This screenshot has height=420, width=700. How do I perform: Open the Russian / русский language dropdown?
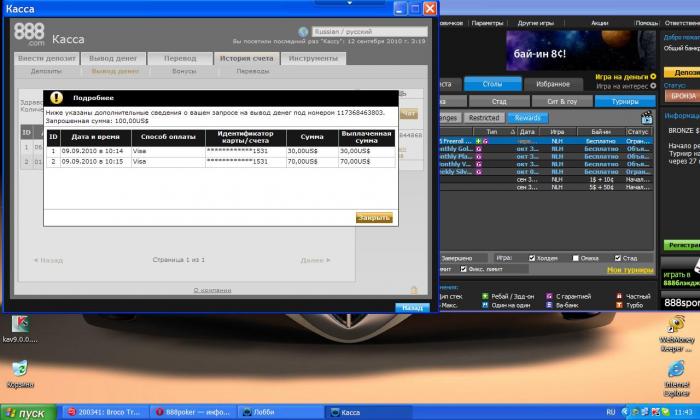pyautogui.click(x=369, y=32)
